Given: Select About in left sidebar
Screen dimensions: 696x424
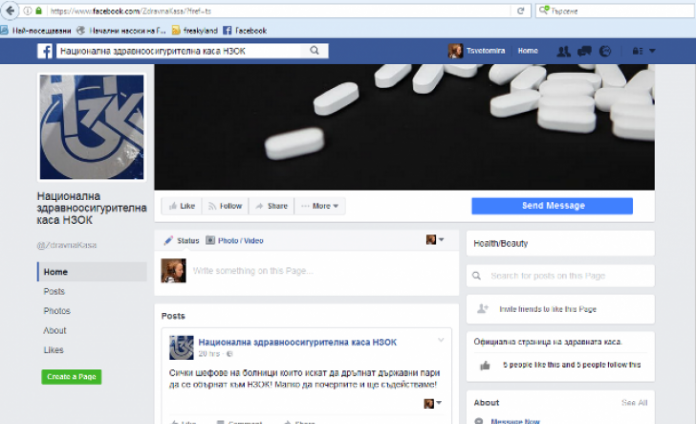Looking at the screenshot, I should 55,330.
